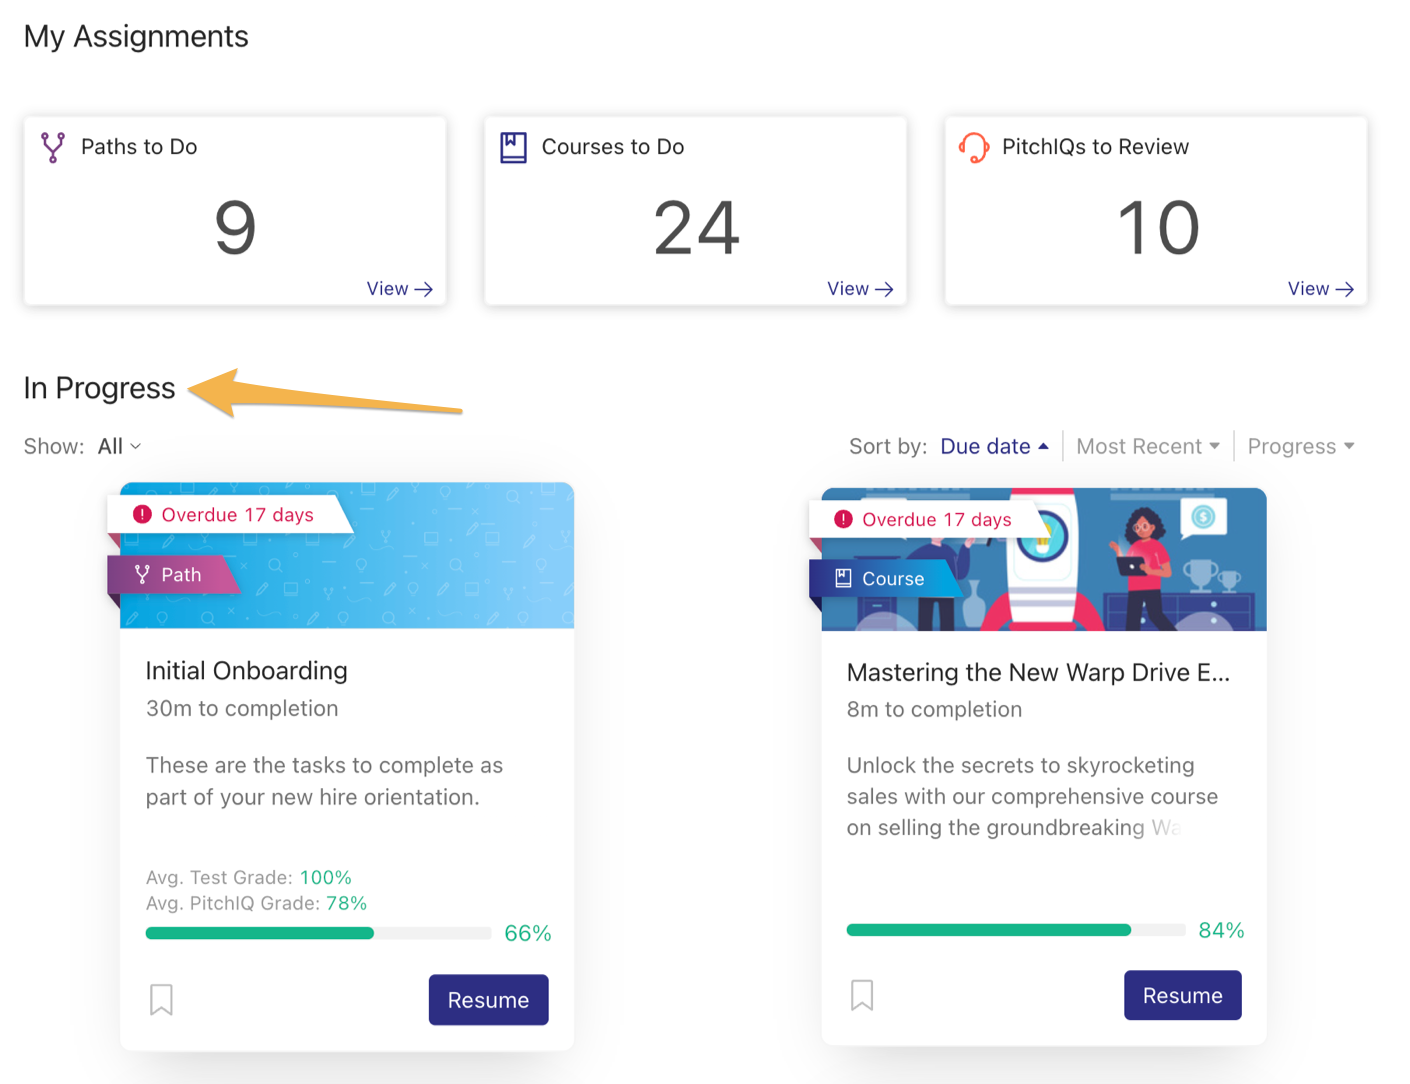Click the Path ribbon icon on onboarding card
1410x1084 pixels.
point(142,574)
